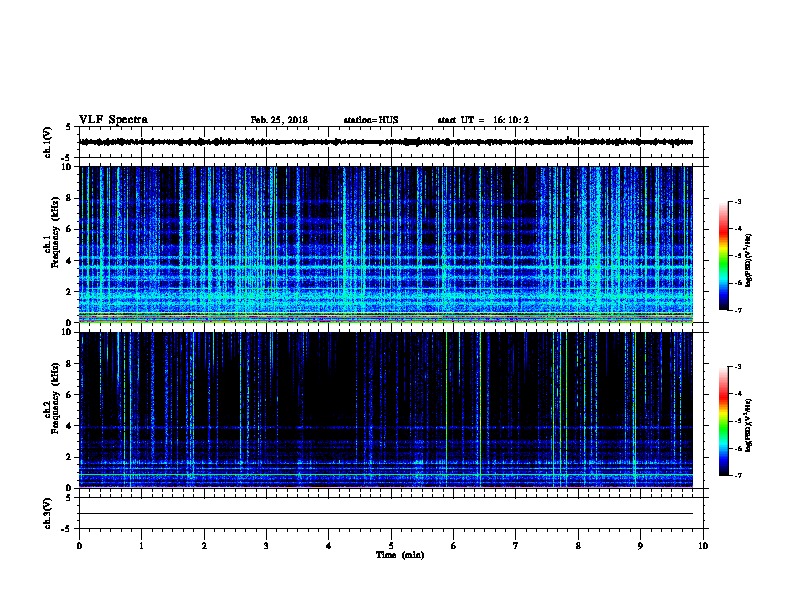This screenshot has width=792, height=612.
Task: Click the time axis tick label '7'
Action: pyautogui.click(x=516, y=546)
